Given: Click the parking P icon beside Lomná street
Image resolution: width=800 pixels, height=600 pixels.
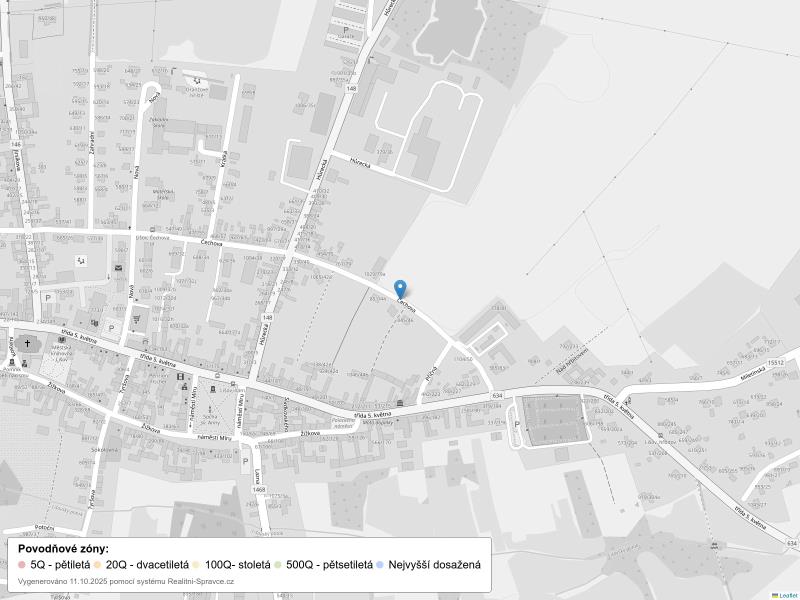Looking at the screenshot, I should (245, 461).
